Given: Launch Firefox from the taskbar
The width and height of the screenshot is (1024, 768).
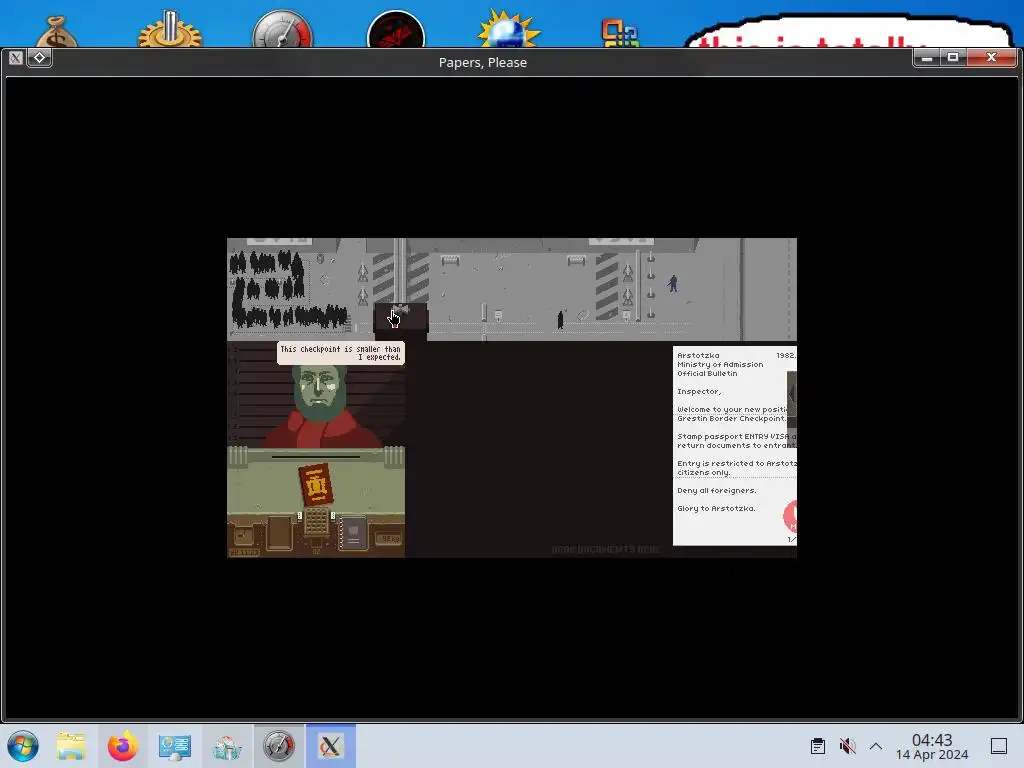Looking at the screenshot, I should [x=123, y=746].
